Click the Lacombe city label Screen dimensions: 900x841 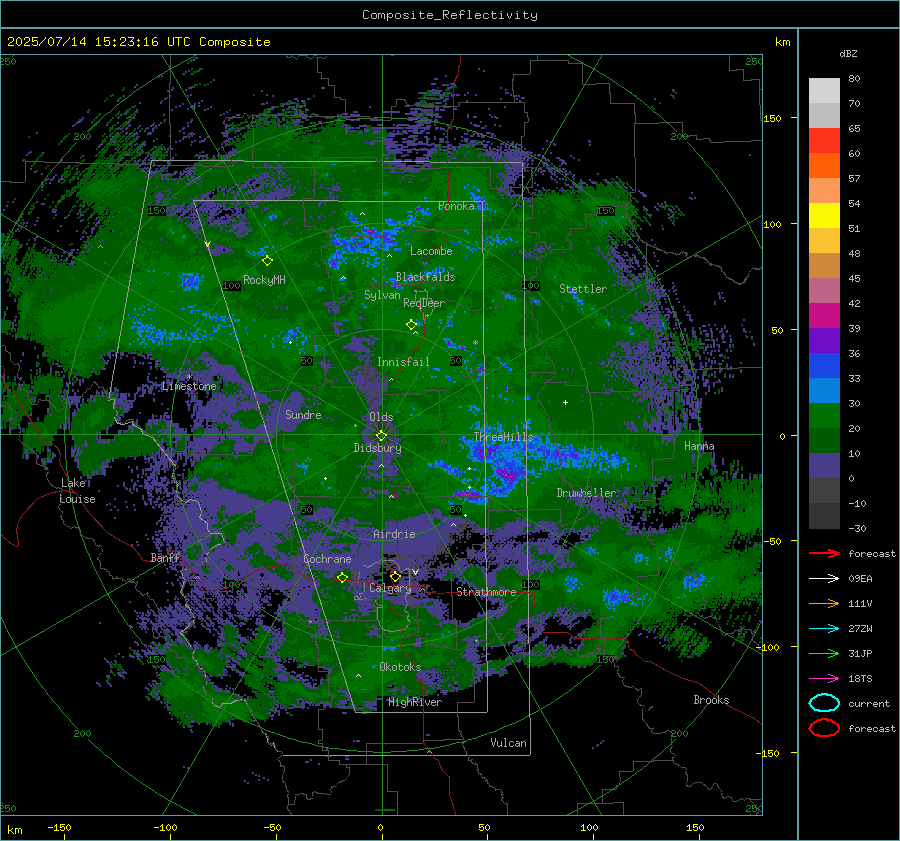(431, 251)
